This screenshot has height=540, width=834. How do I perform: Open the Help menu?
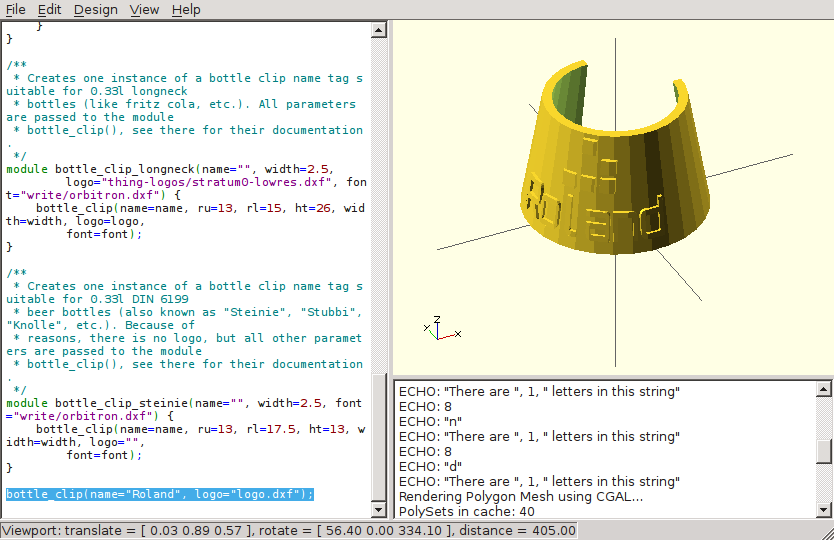pos(186,10)
